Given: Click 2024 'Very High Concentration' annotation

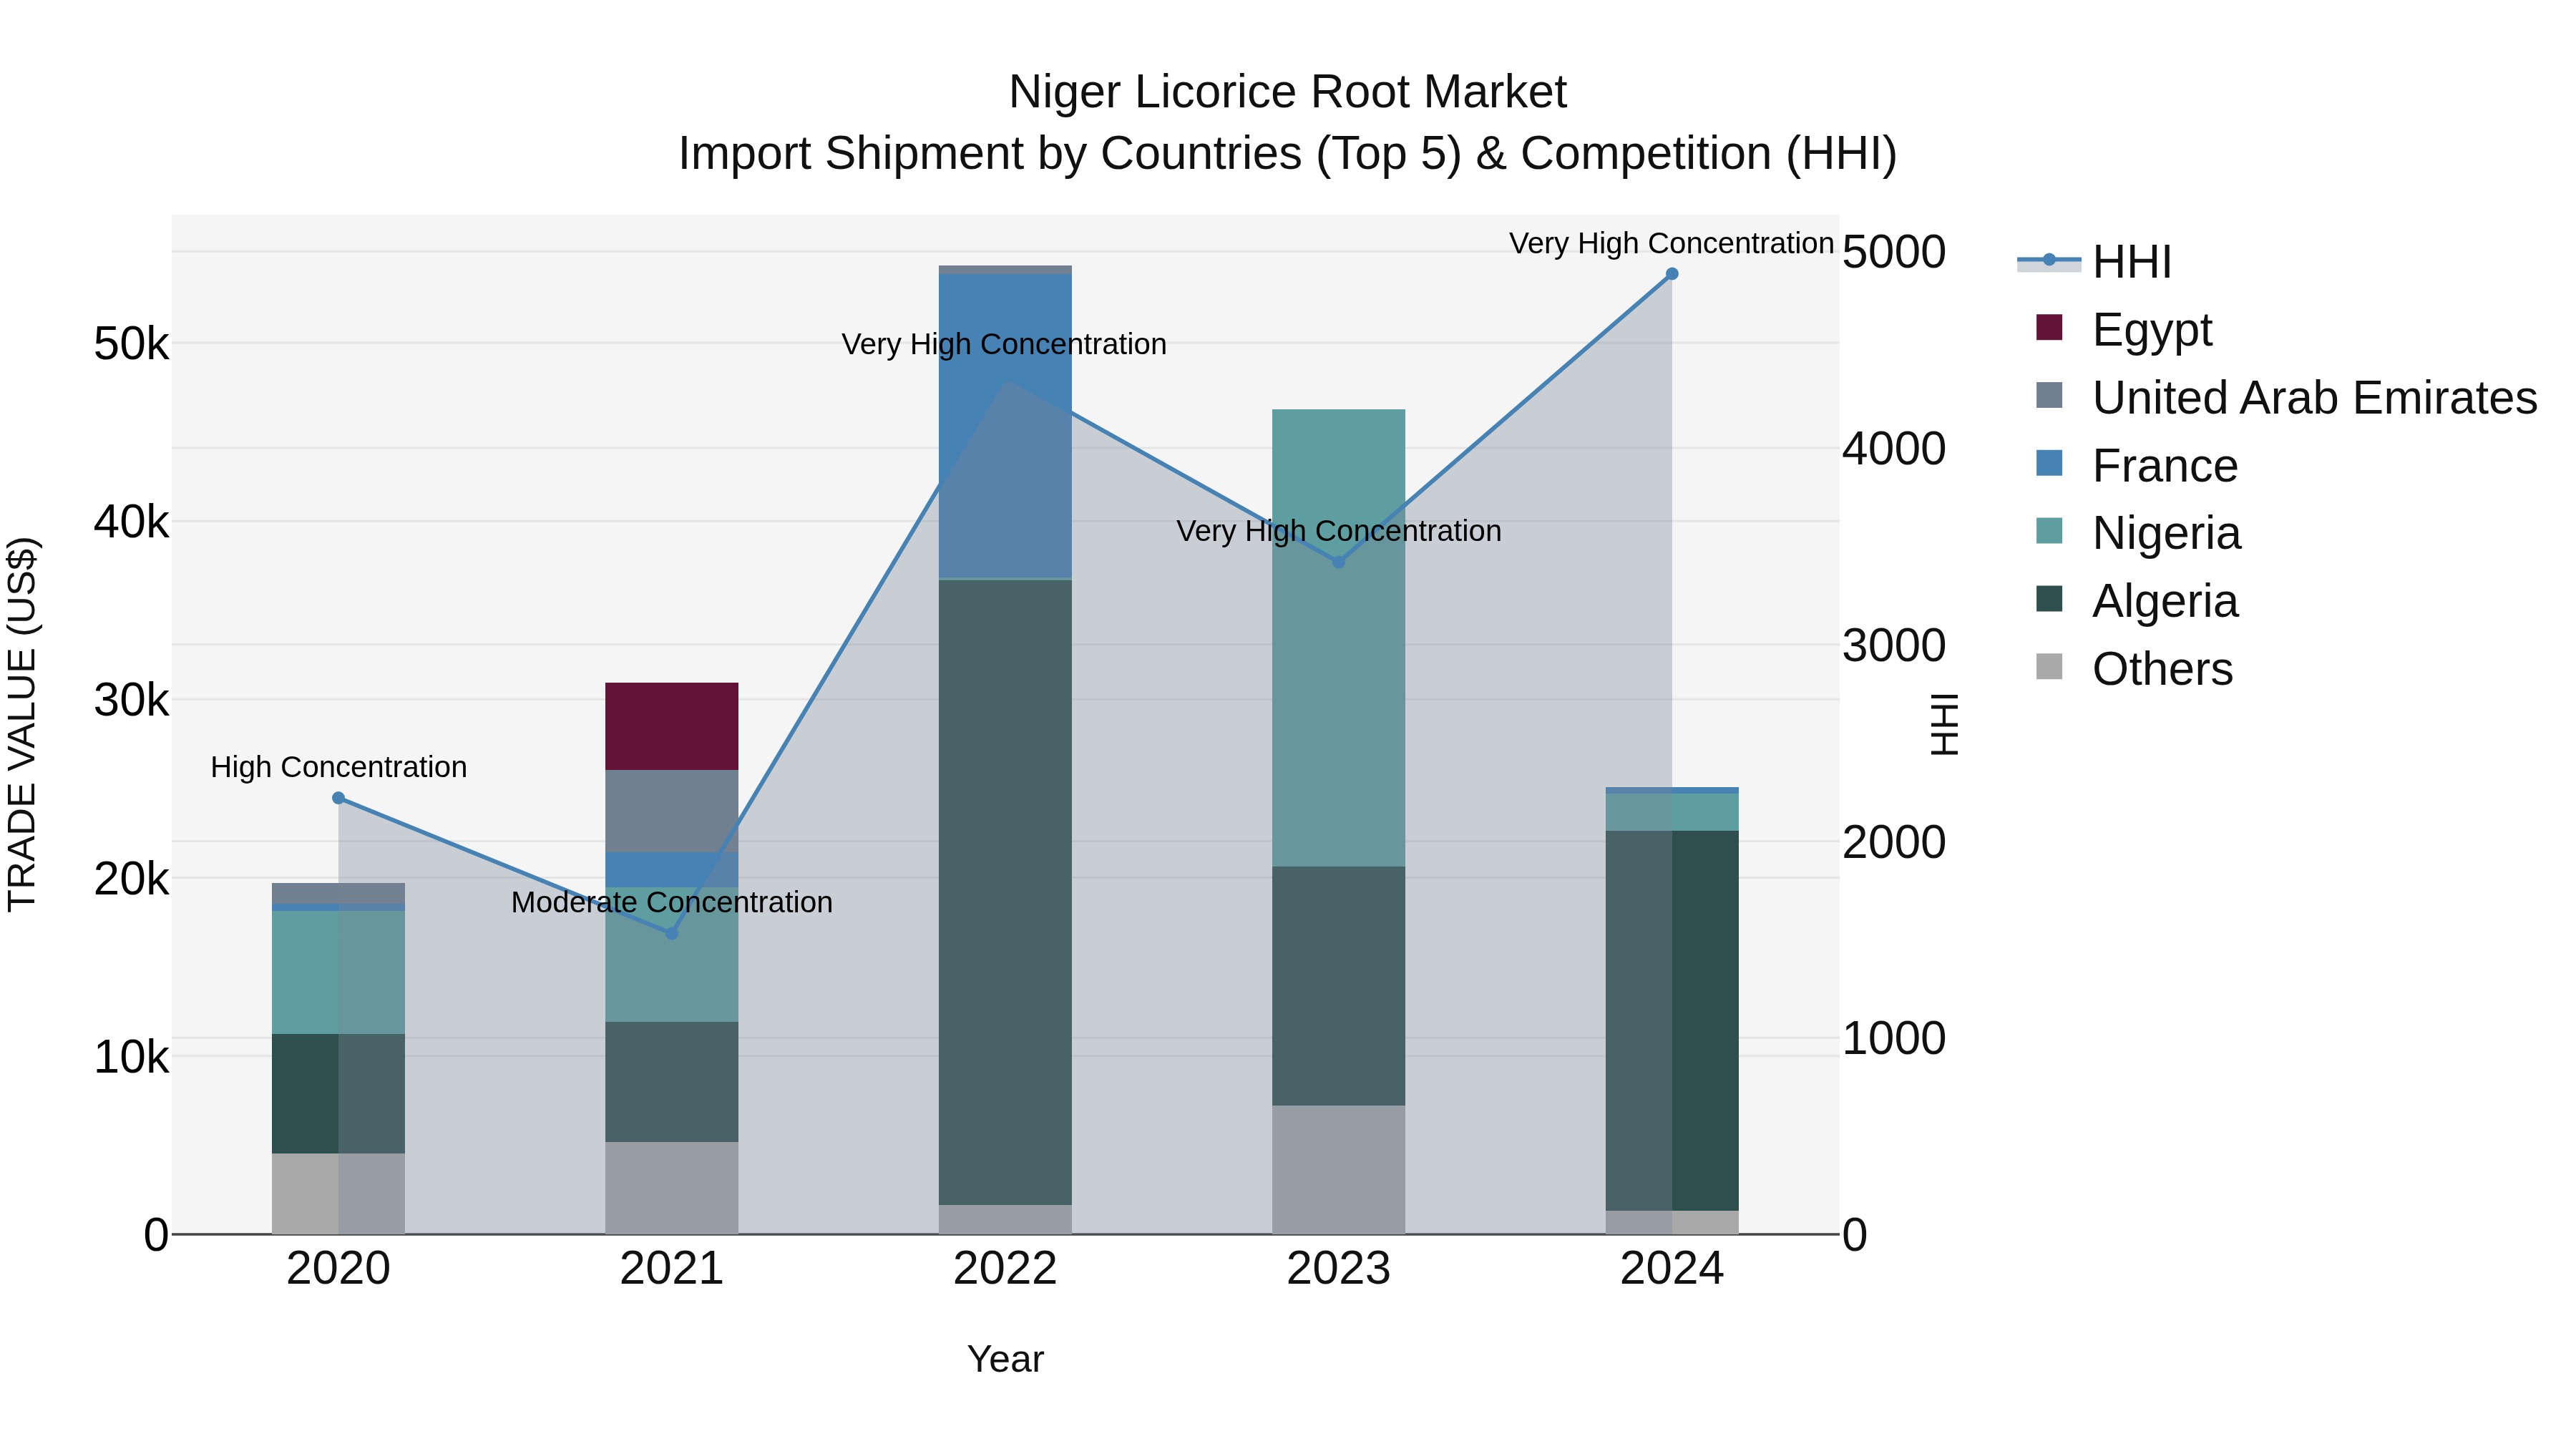Looking at the screenshot, I should (x=1671, y=243).
